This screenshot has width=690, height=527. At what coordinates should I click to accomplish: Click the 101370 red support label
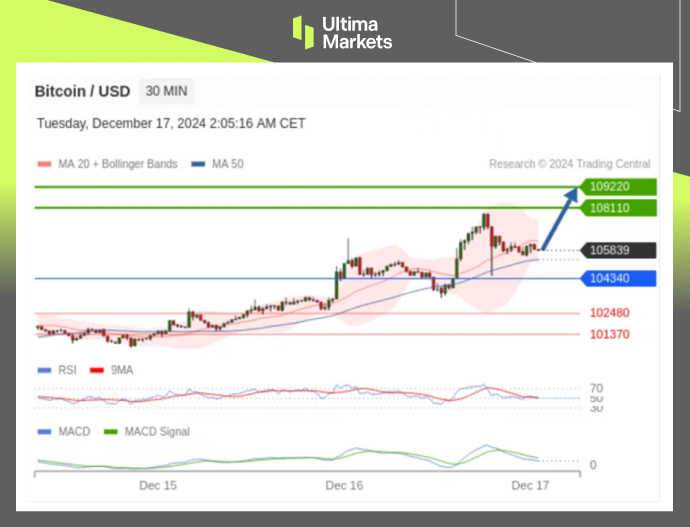coord(609,334)
